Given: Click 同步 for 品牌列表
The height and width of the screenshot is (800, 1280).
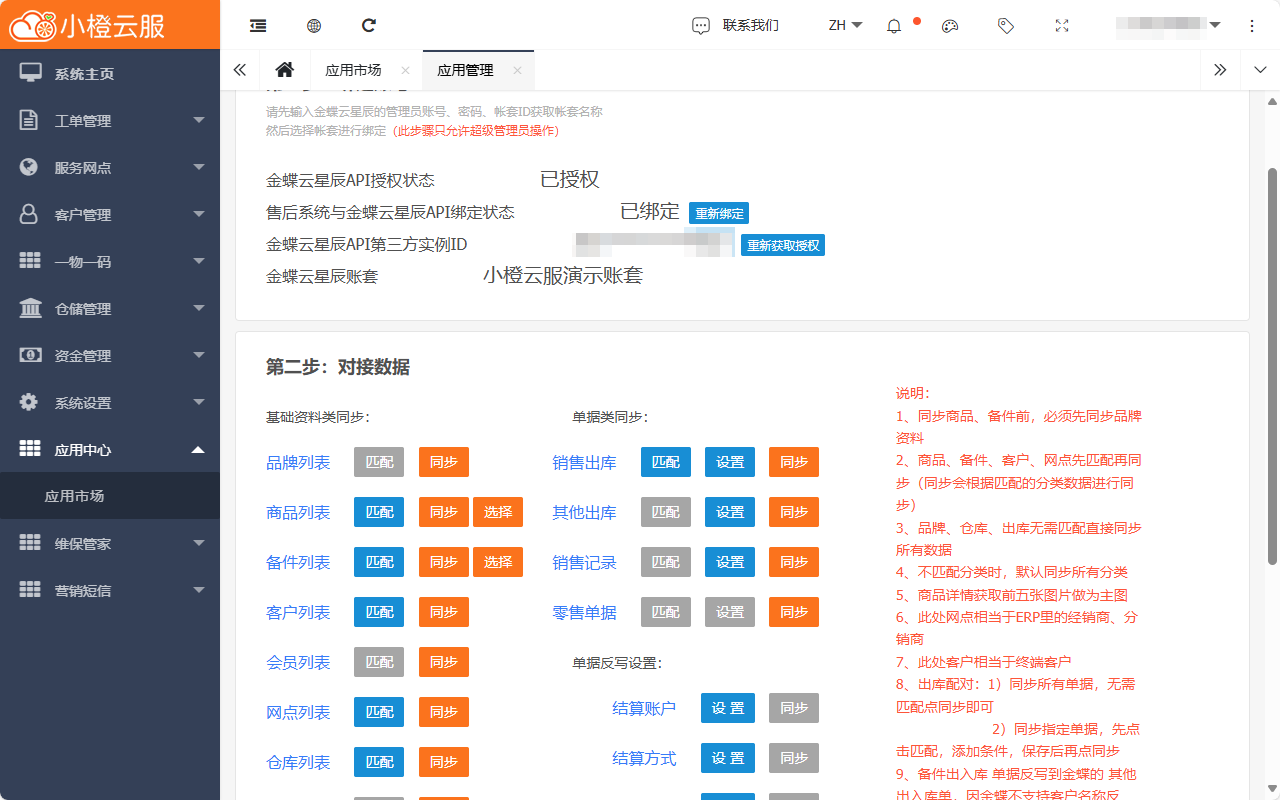Looking at the screenshot, I should point(444,462).
